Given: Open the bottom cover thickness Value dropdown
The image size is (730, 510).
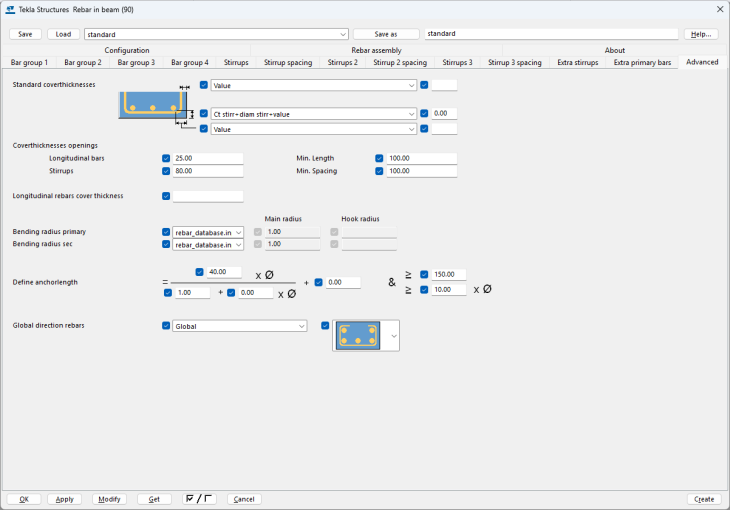Looking at the screenshot, I should 313,129.
